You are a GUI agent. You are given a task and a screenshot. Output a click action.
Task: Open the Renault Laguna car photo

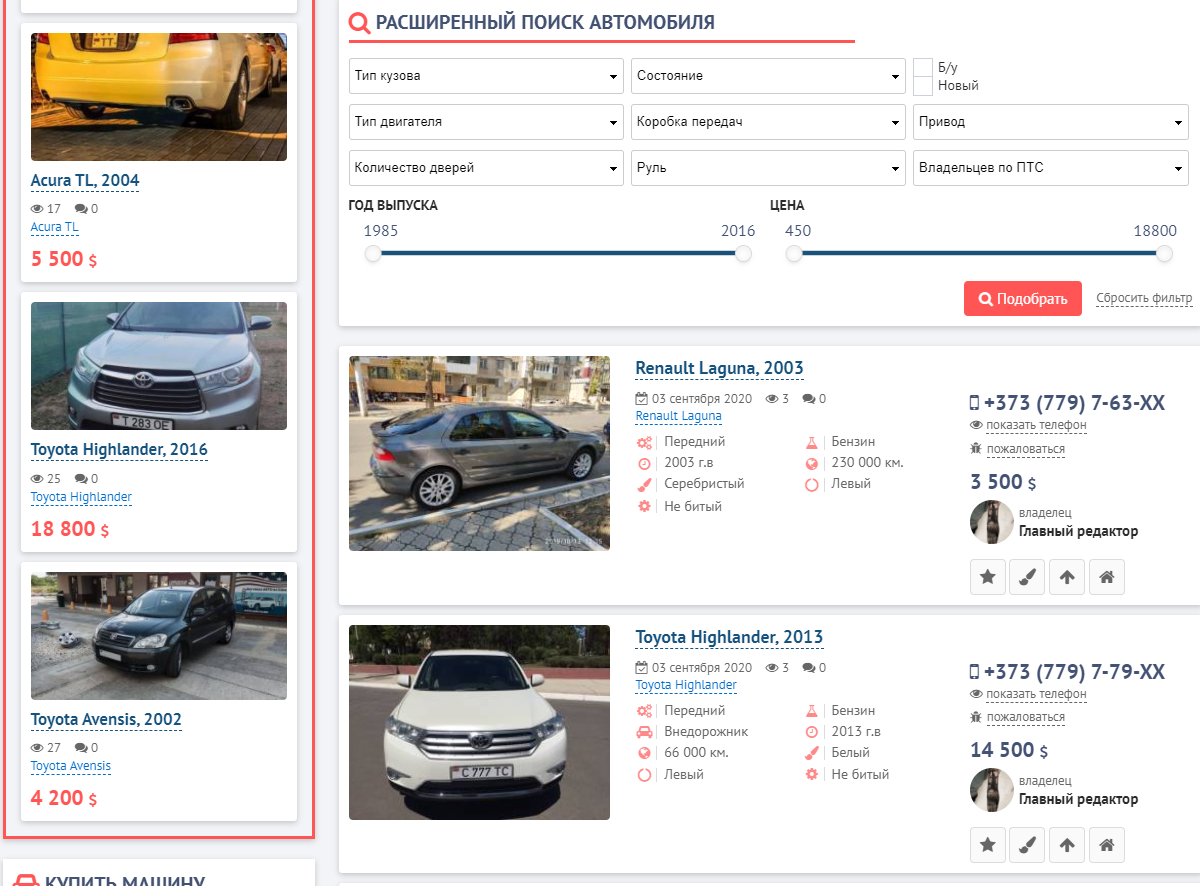(479, 453)
